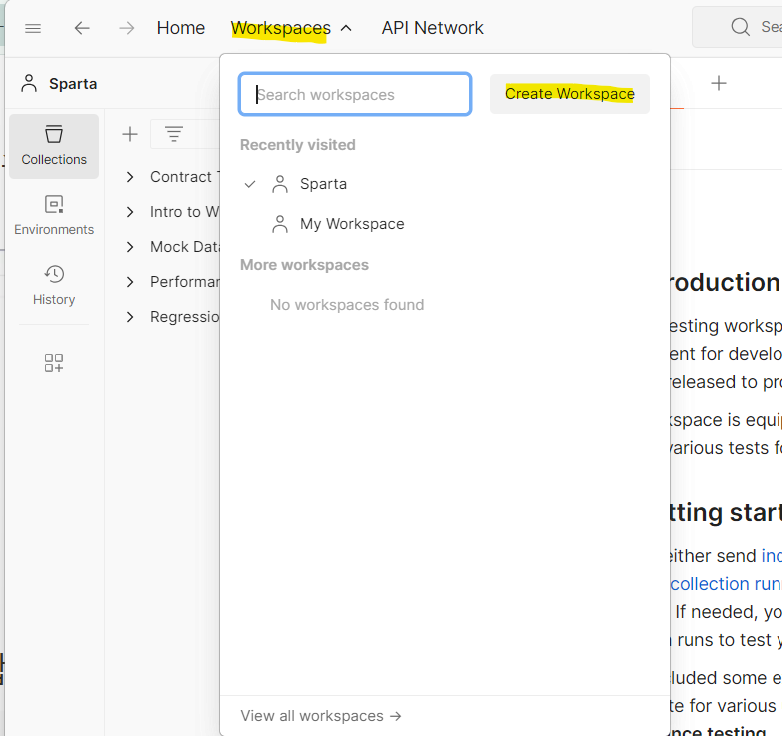Viewport: 782px width, 736px height.
Task: Click the No workspaces found text
Action: pos(347,305)
